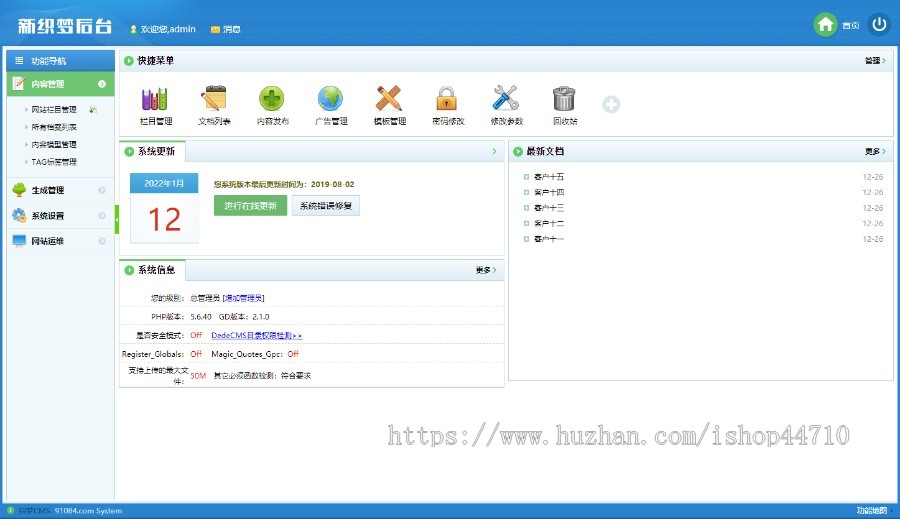Expand 系统更新 panel with green chevron
Screen dimensions: 900x519
pyautogui.click(x=494, y=151)
